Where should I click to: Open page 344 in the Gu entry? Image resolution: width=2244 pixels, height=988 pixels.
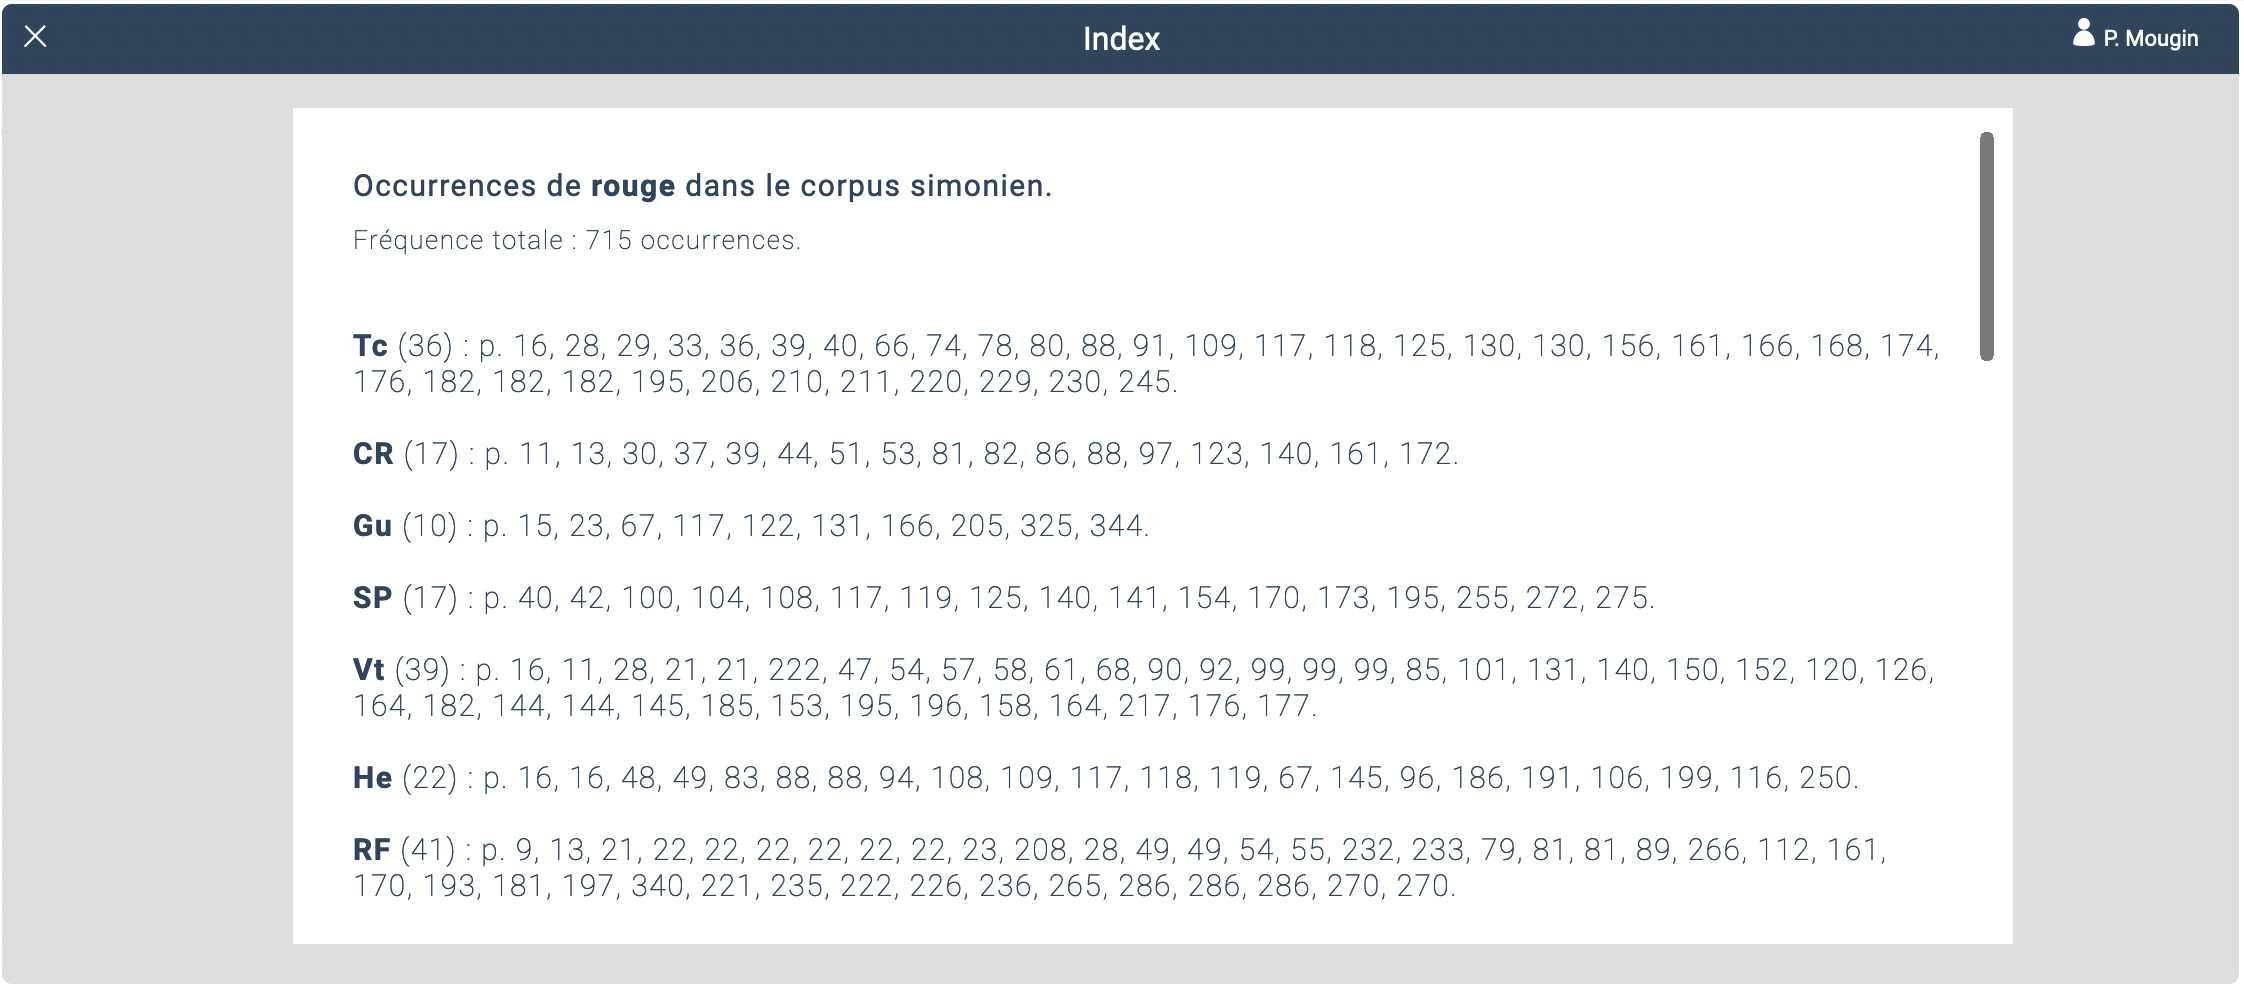point(1116,526)
